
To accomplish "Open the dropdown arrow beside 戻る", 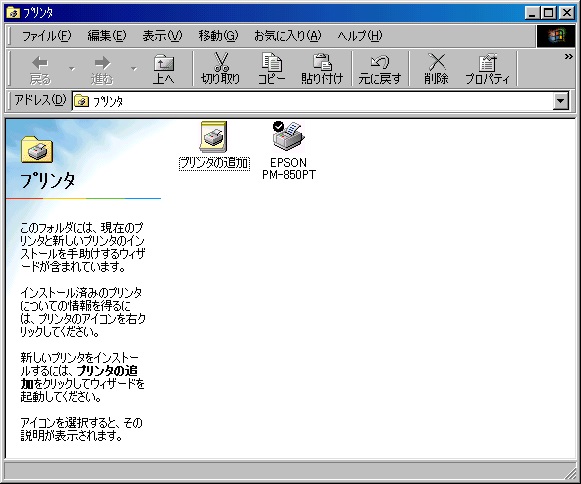I will tap(72, 69).
